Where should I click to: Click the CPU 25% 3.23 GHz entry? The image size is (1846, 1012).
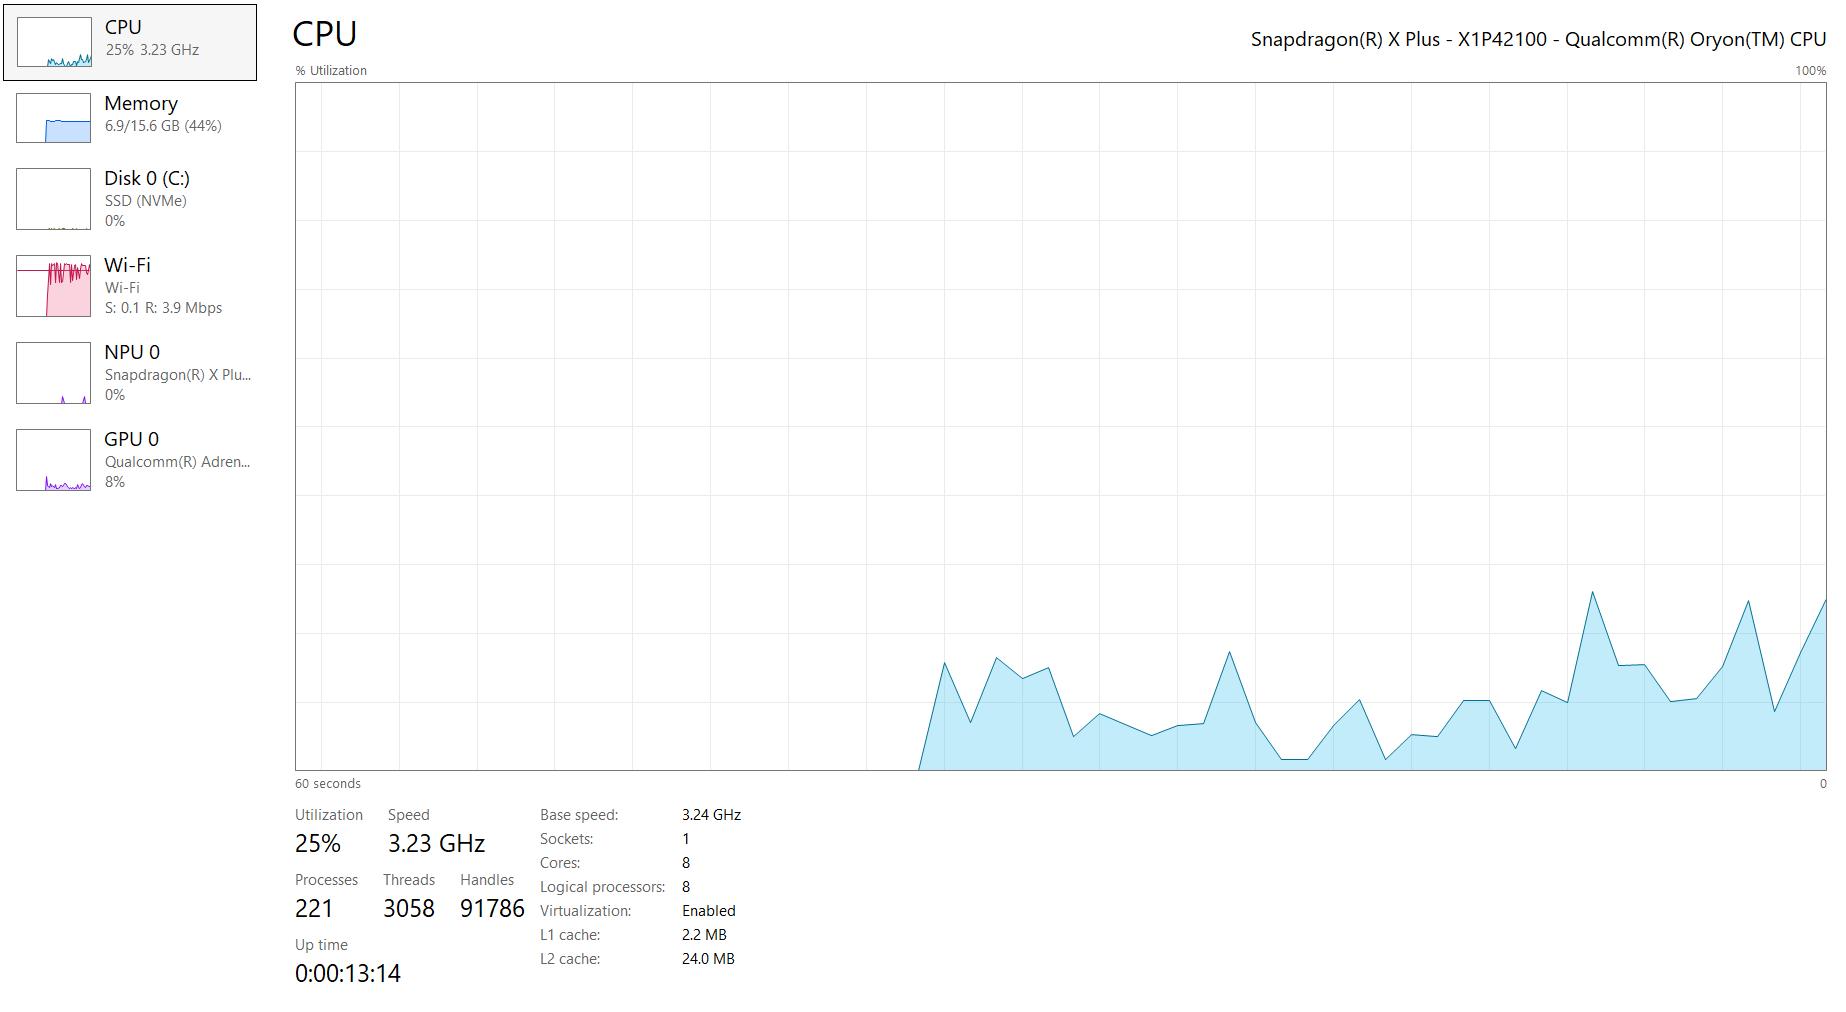pos(130,42)
